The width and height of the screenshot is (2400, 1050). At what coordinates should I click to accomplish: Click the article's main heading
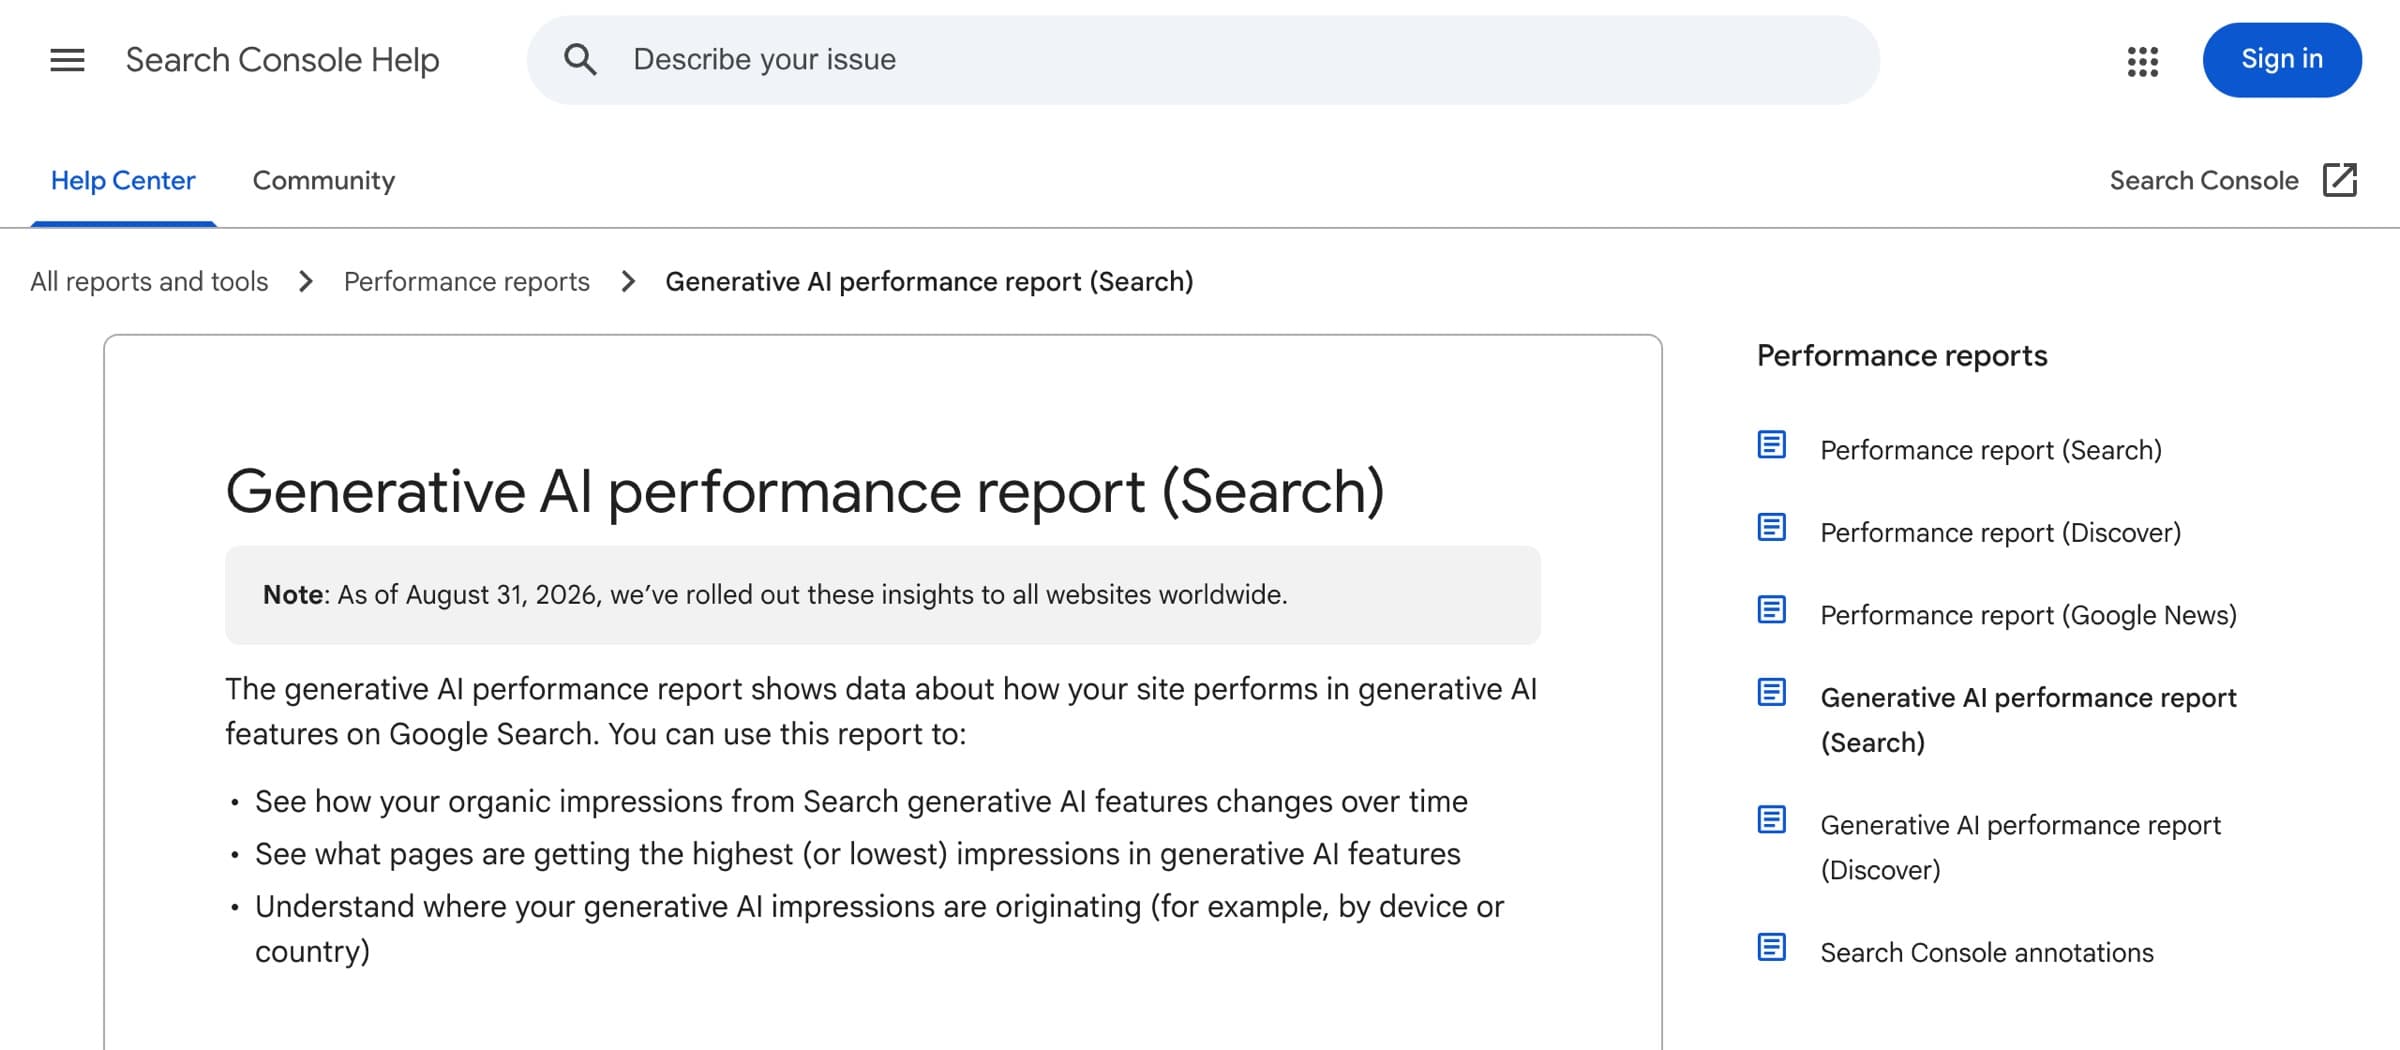coord(805,491)
